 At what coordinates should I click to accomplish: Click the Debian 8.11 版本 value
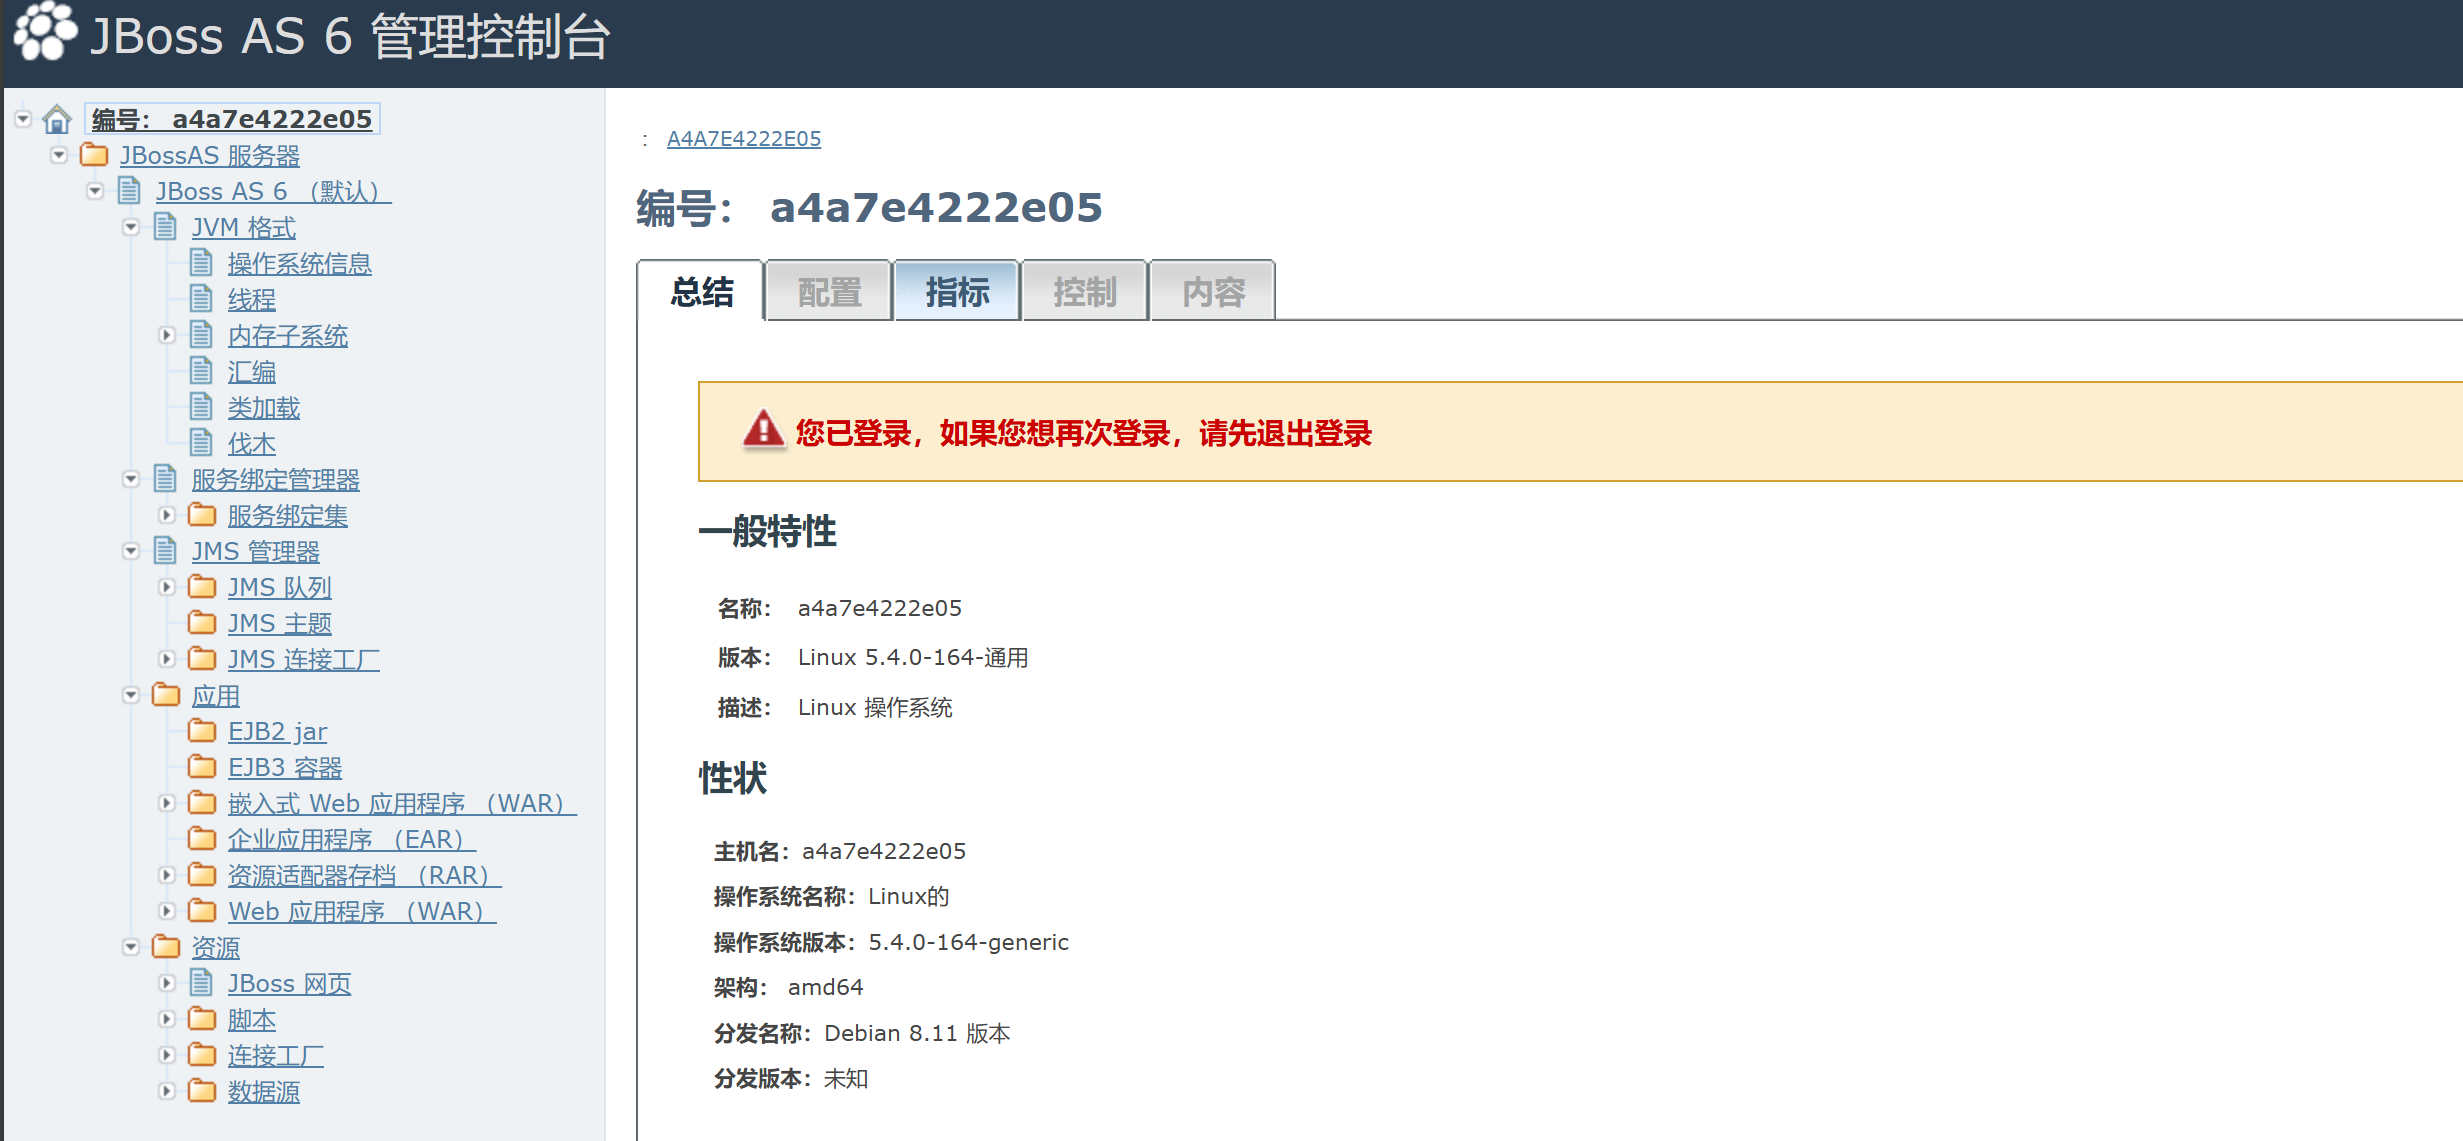(917, 1033)
